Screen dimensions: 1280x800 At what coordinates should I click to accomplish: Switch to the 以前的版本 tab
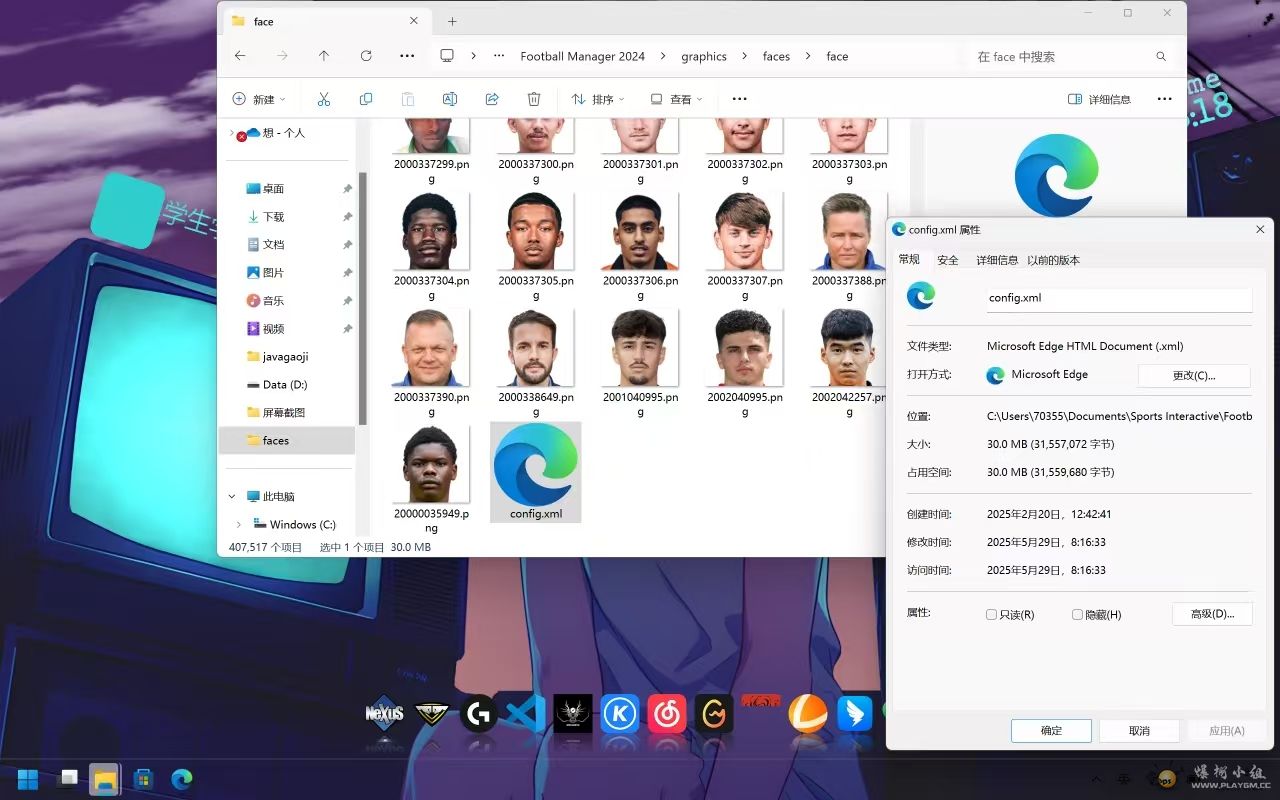[x=1053, y=260]
